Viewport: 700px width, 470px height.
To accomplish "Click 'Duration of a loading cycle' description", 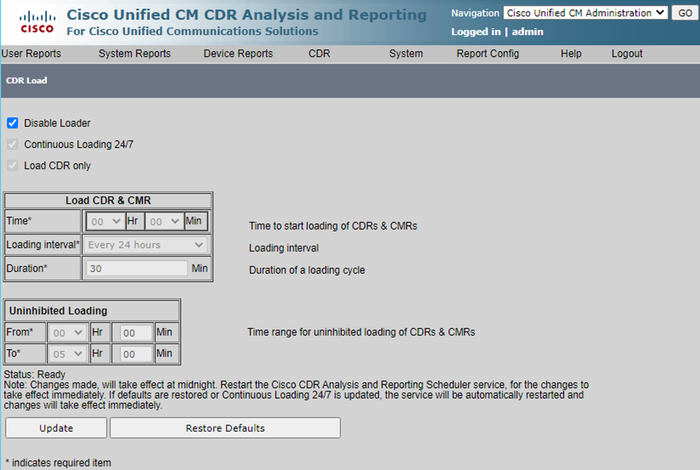I will tap(307, 270).
